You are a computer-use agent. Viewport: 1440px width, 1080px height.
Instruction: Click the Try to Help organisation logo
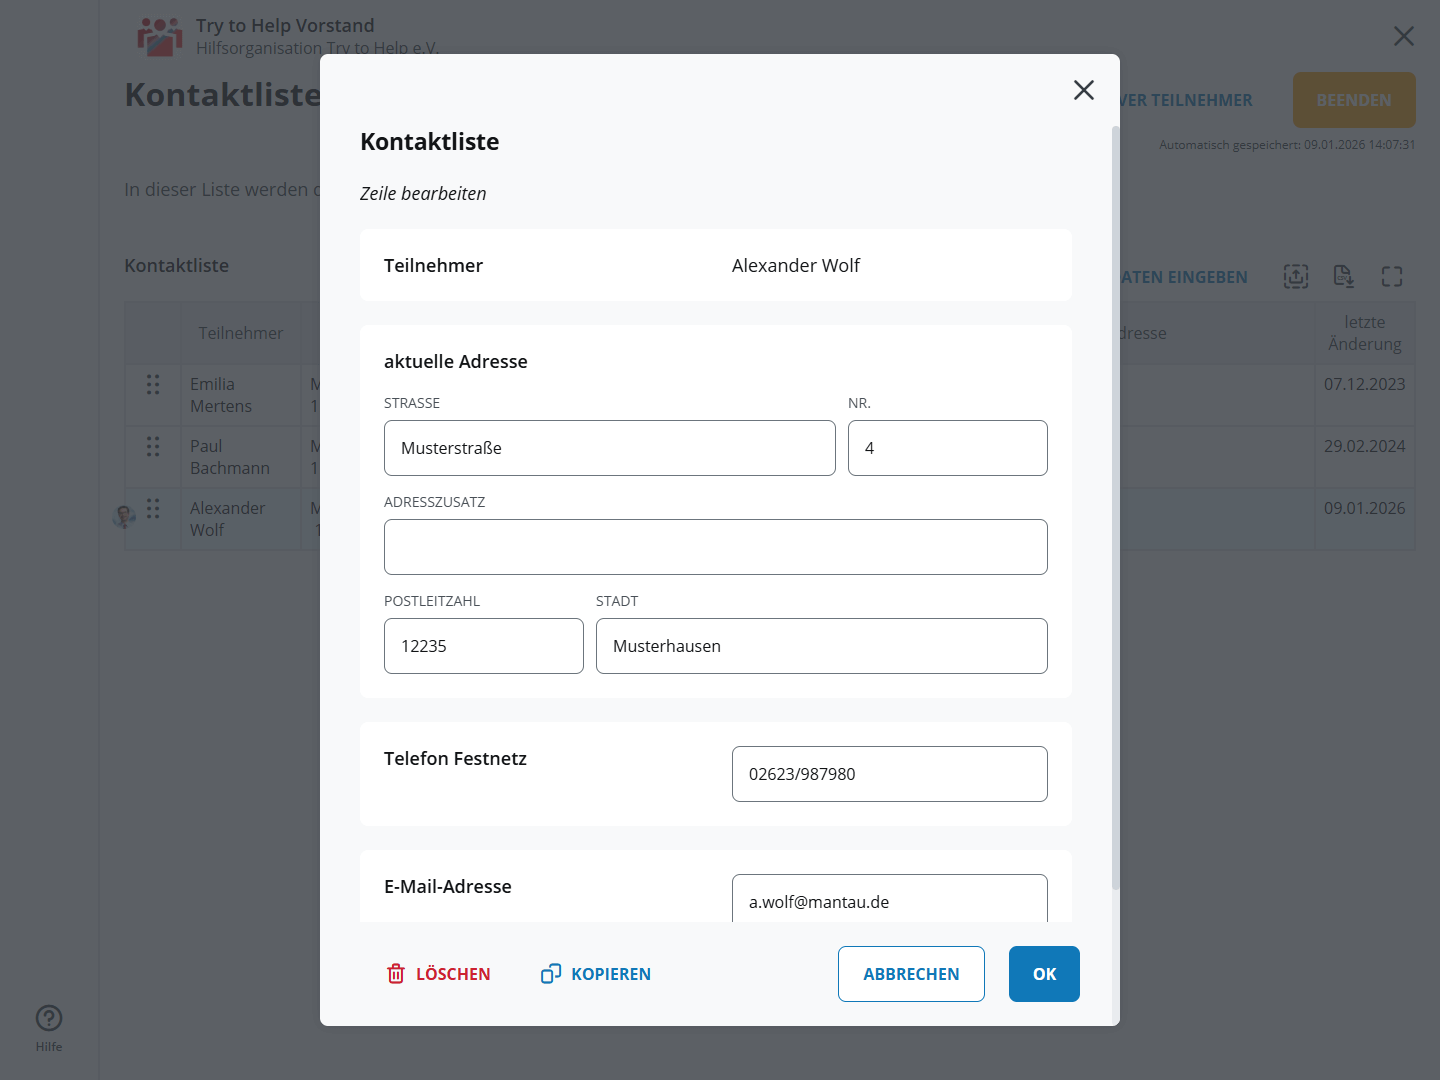click(160, 37)
